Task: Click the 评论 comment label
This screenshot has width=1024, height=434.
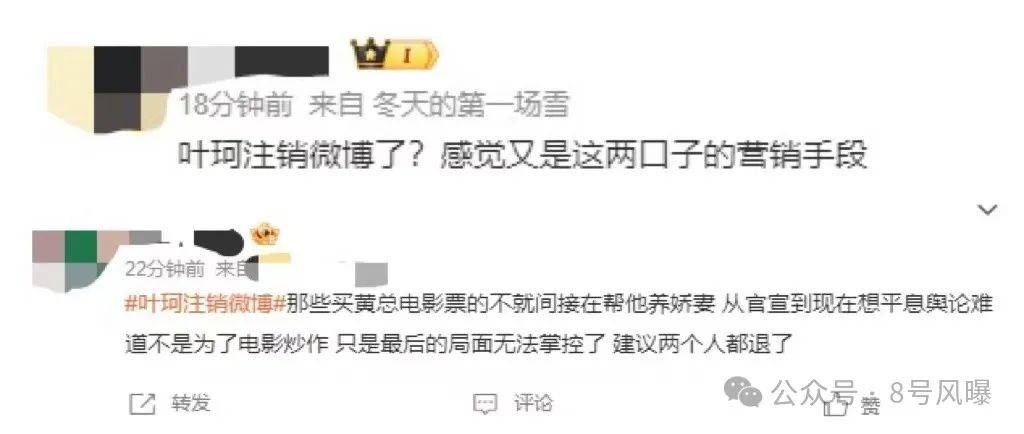Action: tap(533, 403)
